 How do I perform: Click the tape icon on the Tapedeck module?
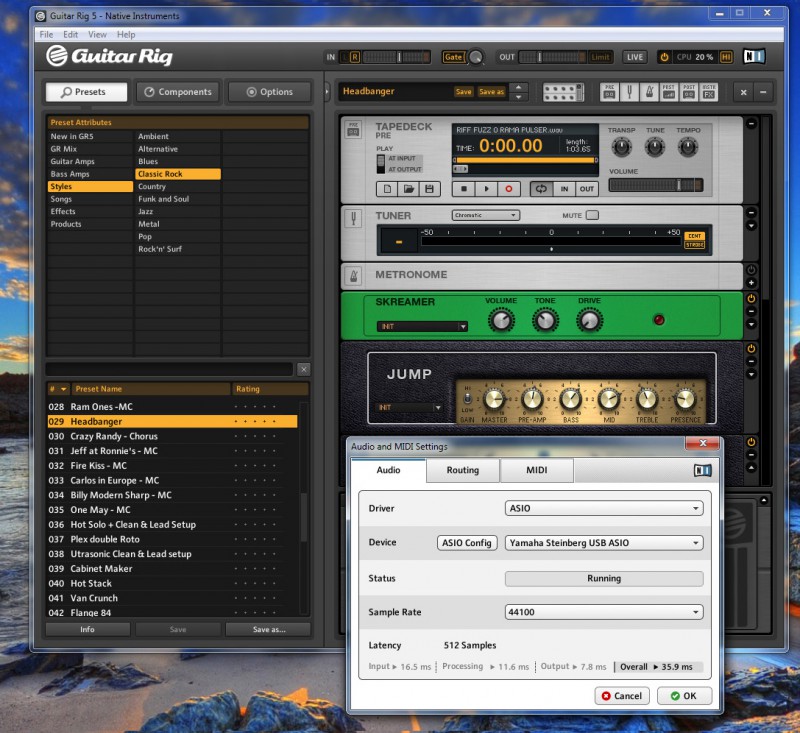(353, 130)
